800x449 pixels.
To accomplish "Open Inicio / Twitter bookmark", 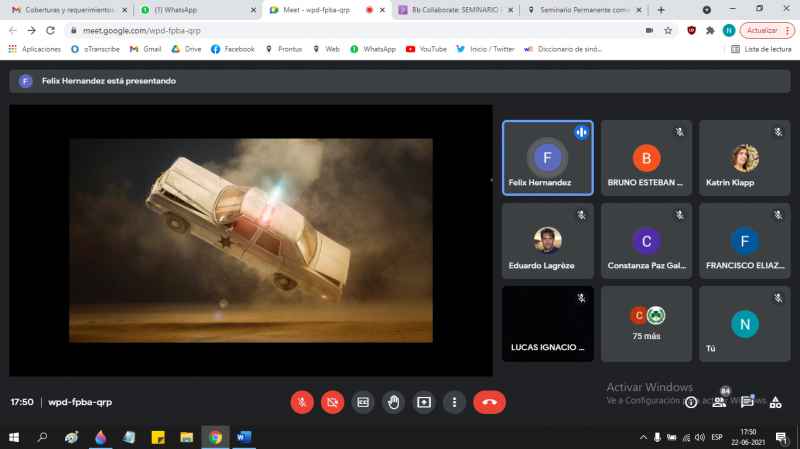I will click(x=485, y=49).
